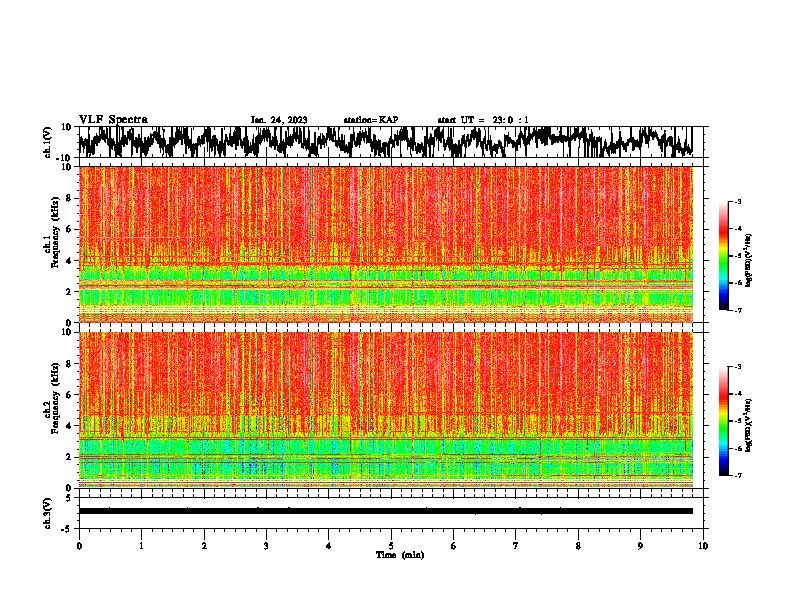Click the "-7" label on ch.2 colorbar
Screen dimensions: 792x612
pos(737,476)
